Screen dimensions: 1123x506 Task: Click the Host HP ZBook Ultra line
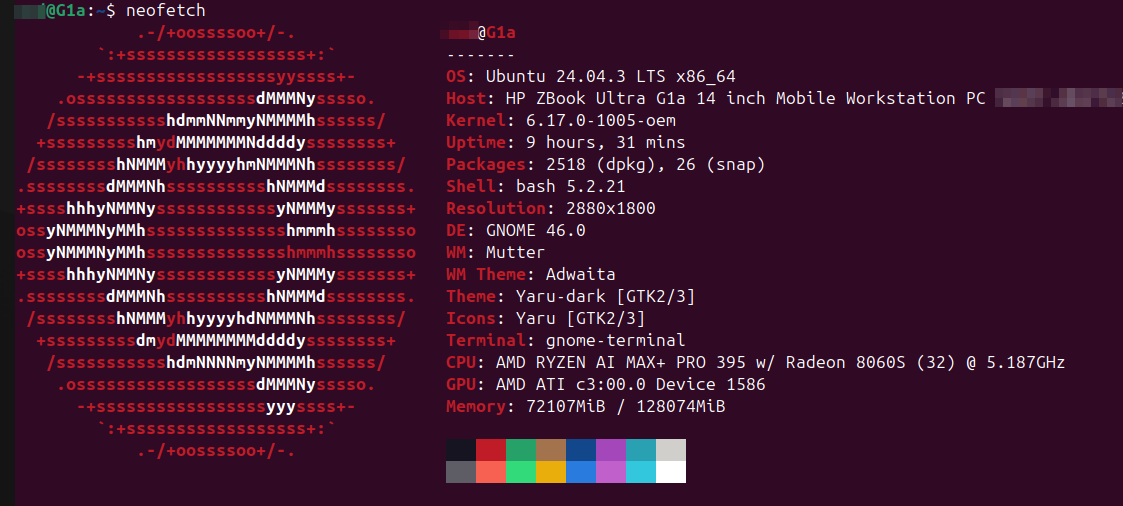pyautogui.click(x=716, y=99)
